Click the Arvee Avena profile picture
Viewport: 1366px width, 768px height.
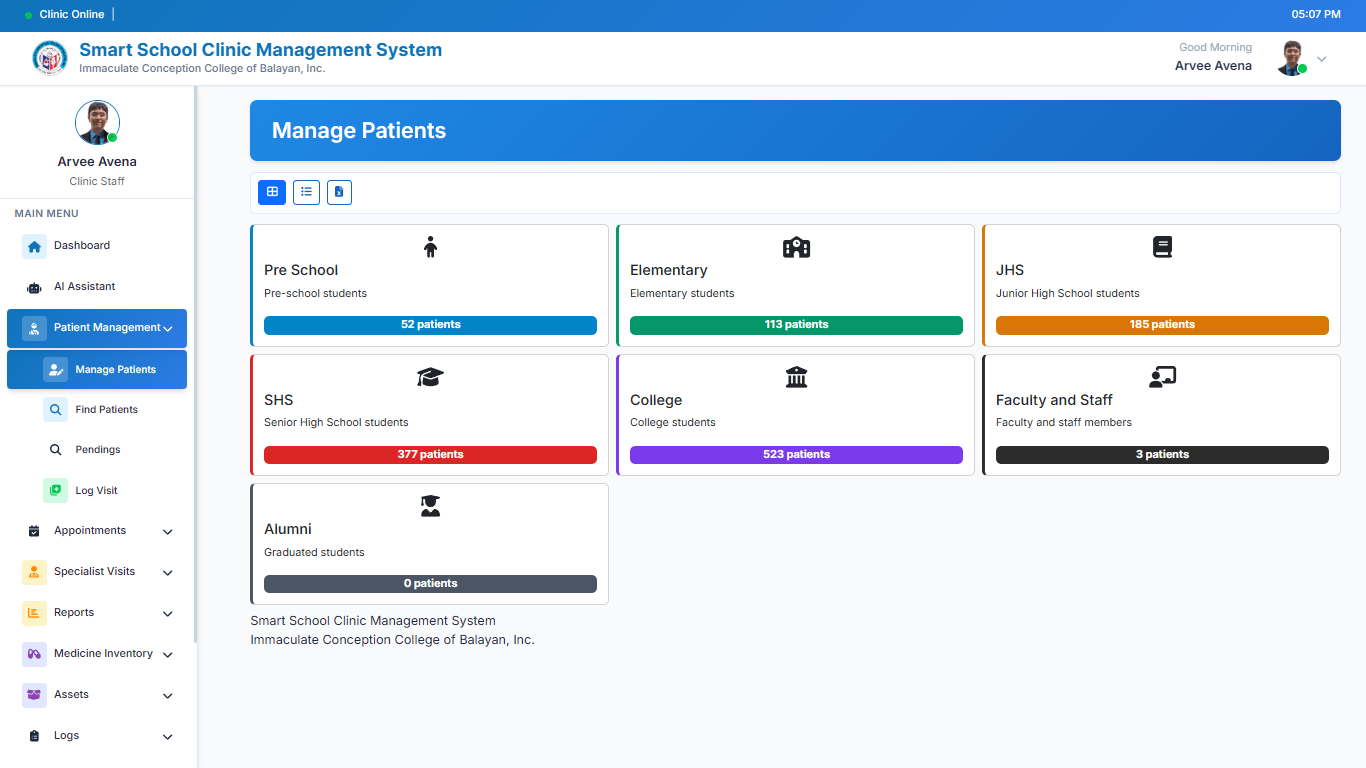point(97,122)
